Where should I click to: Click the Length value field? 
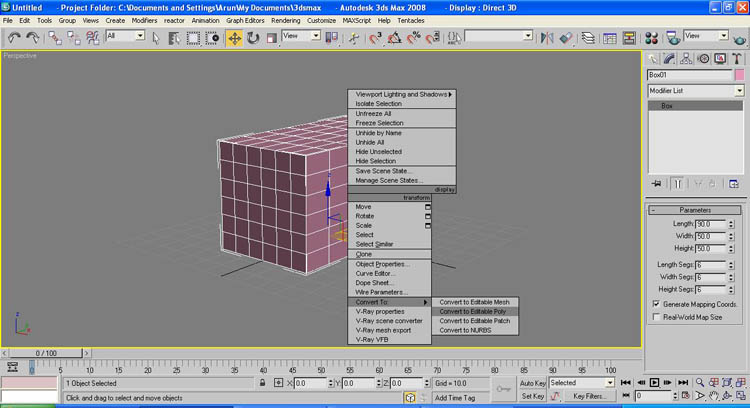click(711, 224)
